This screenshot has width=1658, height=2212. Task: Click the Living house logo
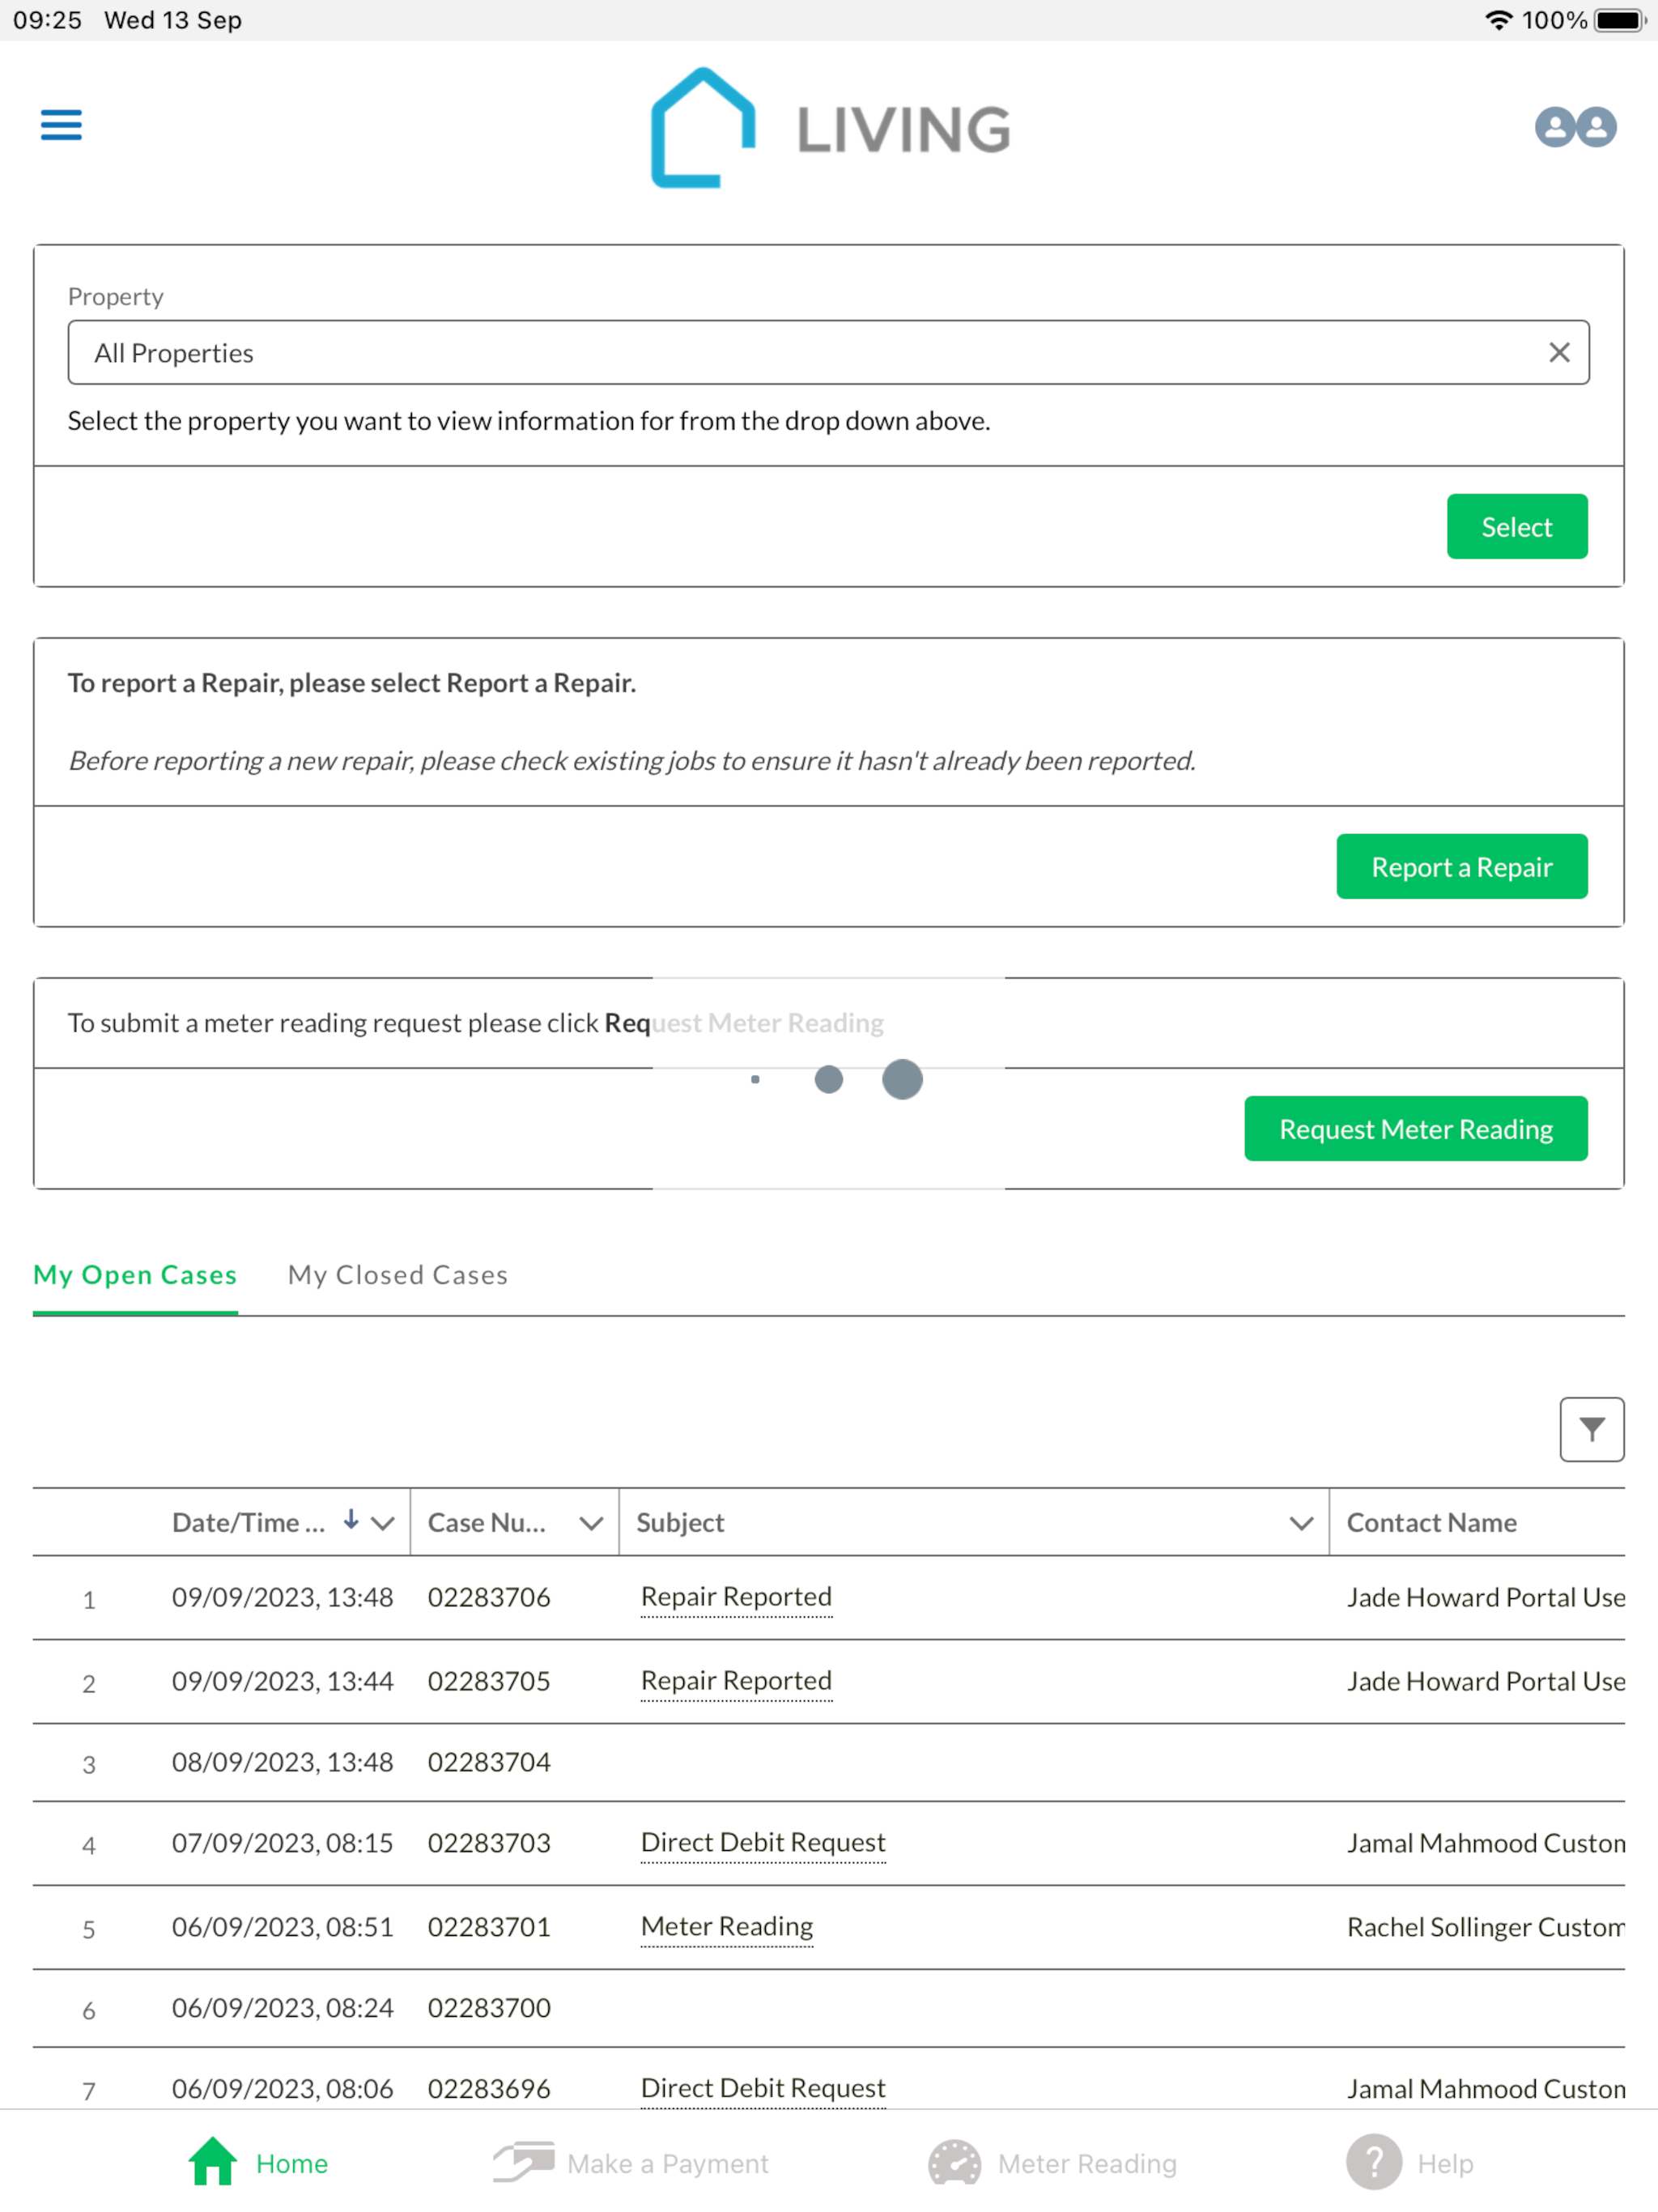(703, 128)
